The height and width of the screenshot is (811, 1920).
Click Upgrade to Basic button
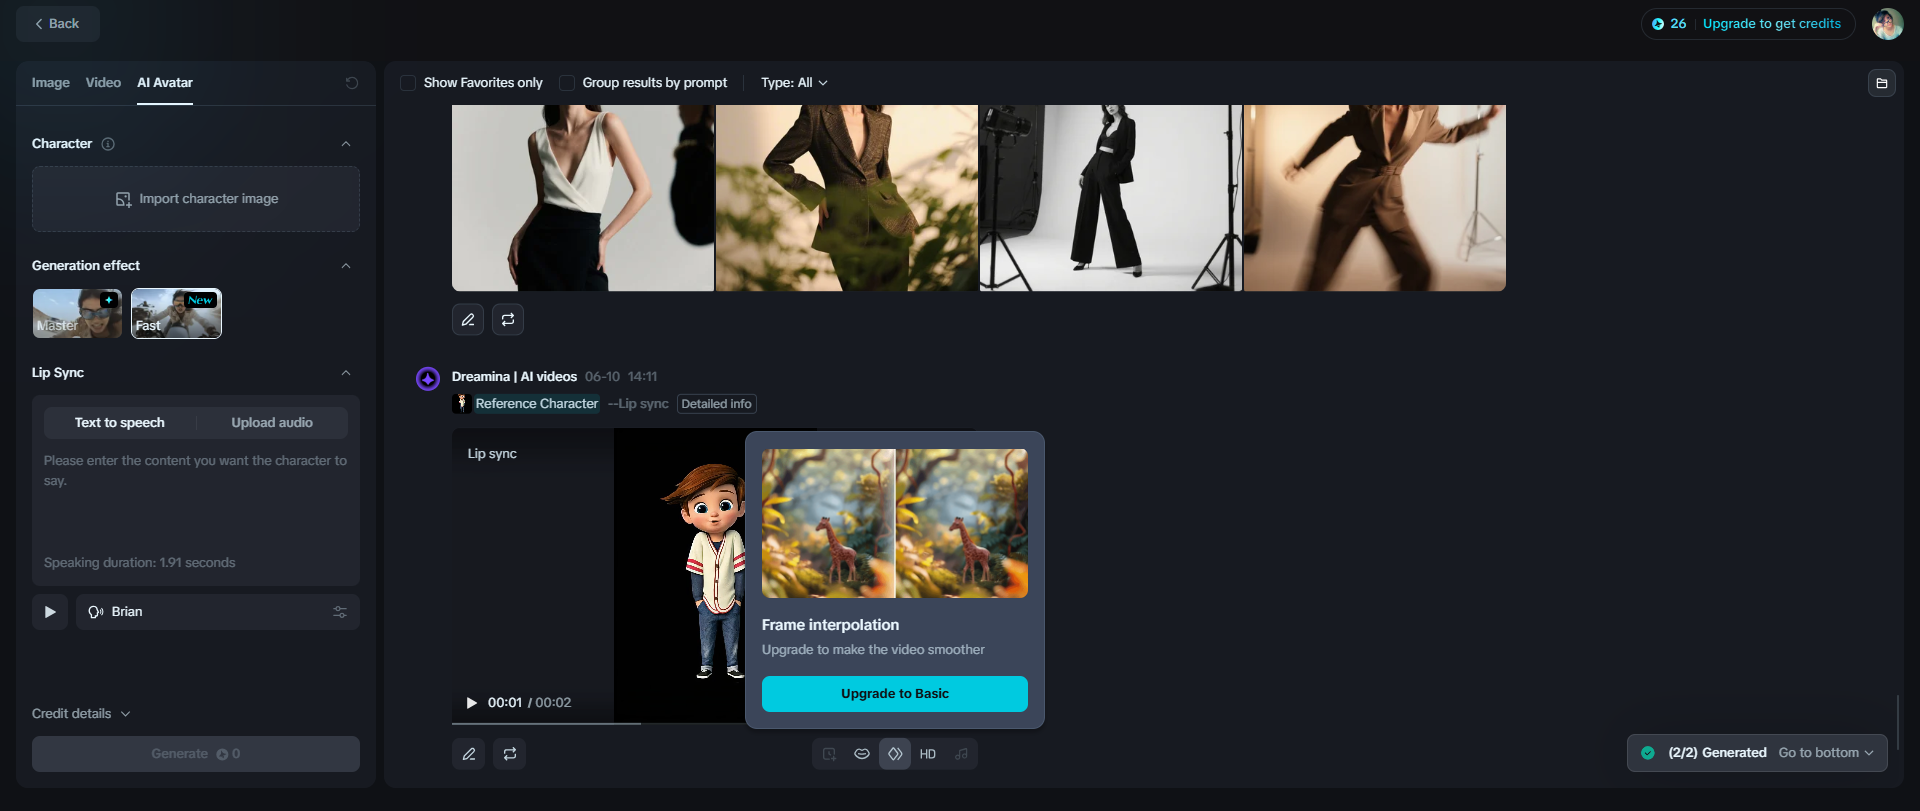pyautogui.click(x=895, y=694)
